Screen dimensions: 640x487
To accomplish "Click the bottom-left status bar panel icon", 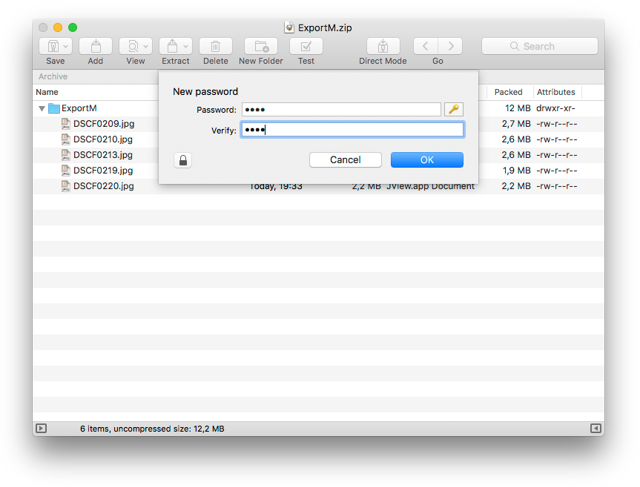I will coord(41,428).
